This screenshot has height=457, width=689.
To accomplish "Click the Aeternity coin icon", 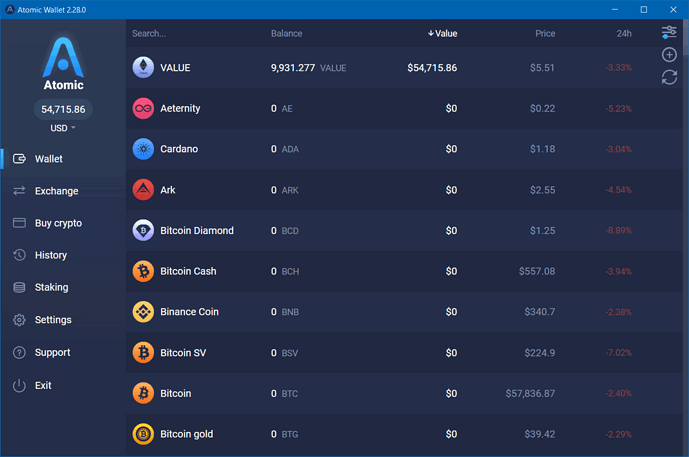I will (x=143, y=108).
